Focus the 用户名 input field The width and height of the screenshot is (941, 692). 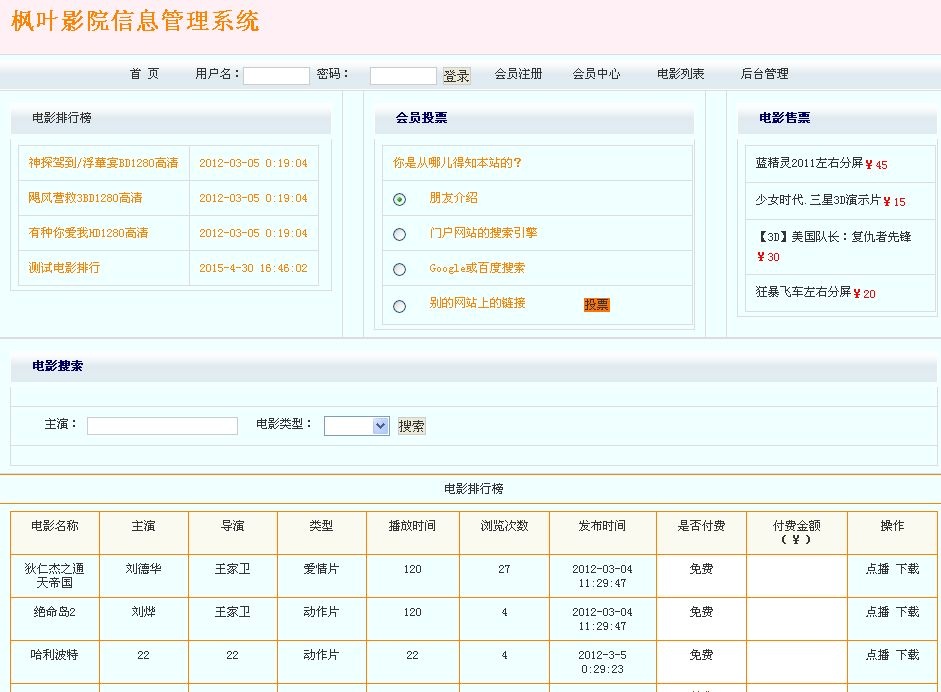click(276, 76)
